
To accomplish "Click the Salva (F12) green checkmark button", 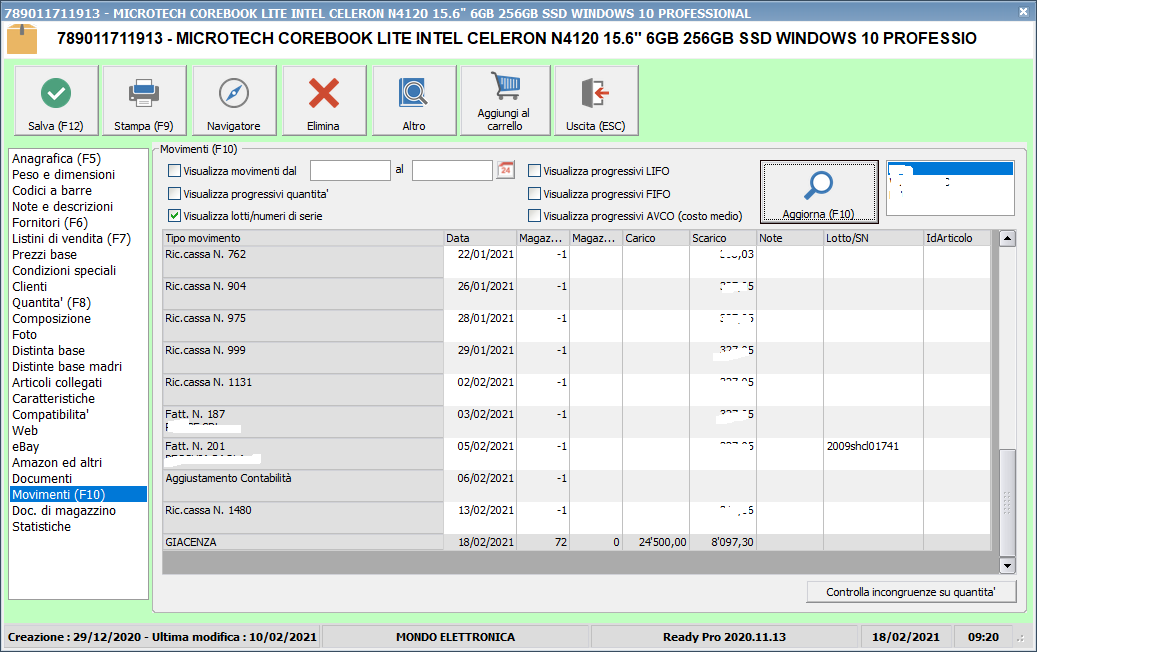I will point(57,101).
